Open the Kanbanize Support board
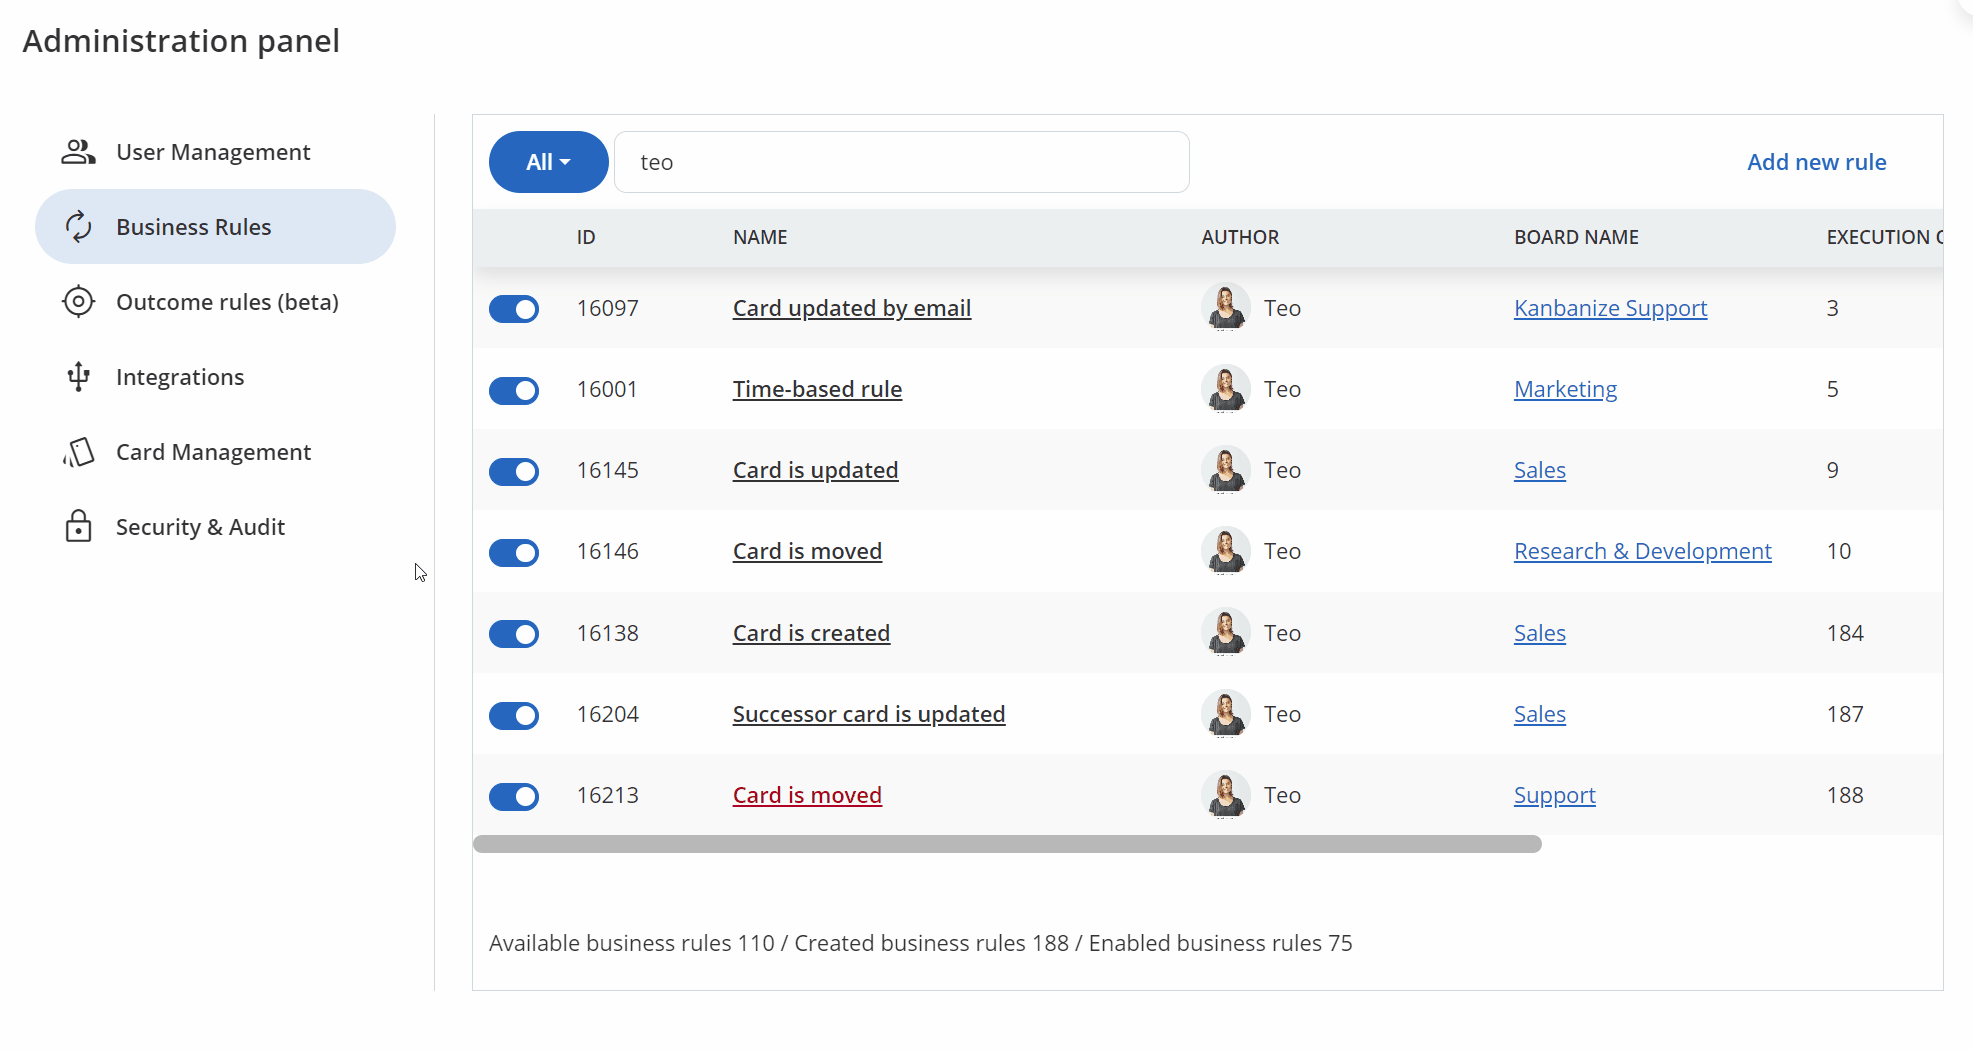The image size is (1973, 1050). point(1610,308)
